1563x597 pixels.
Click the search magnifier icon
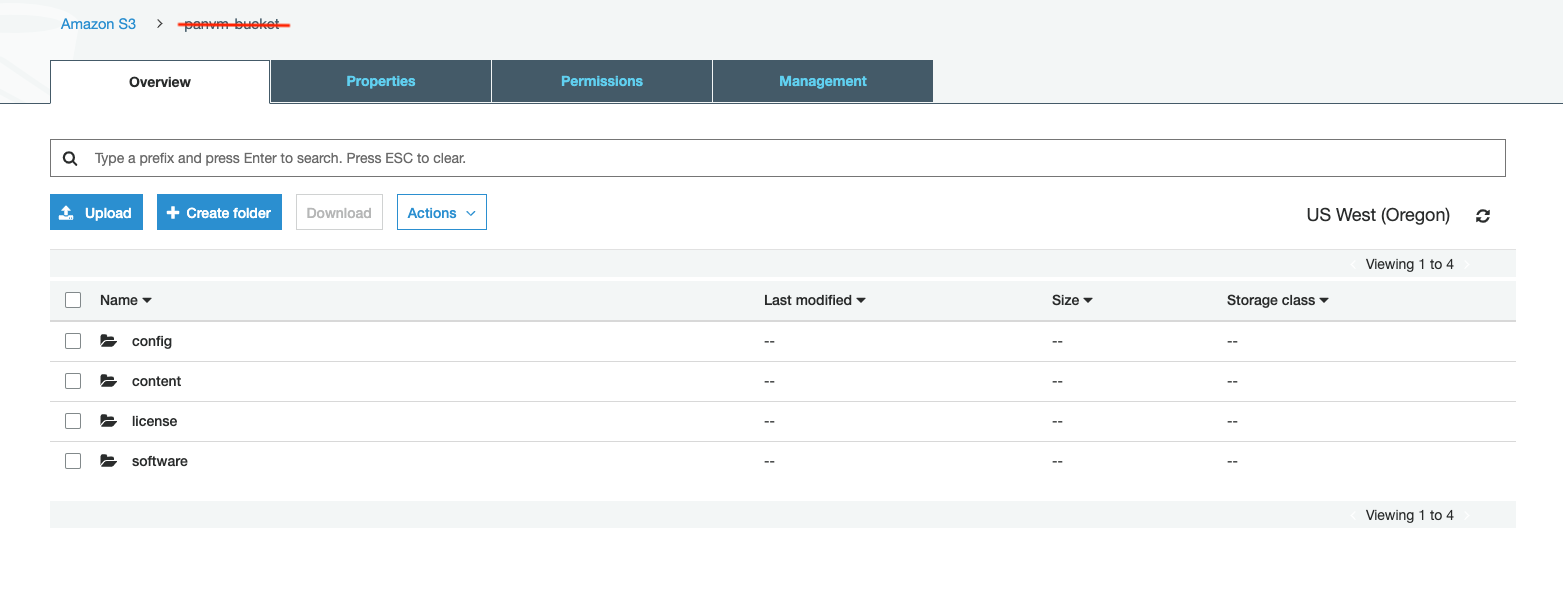click(70, 157)
